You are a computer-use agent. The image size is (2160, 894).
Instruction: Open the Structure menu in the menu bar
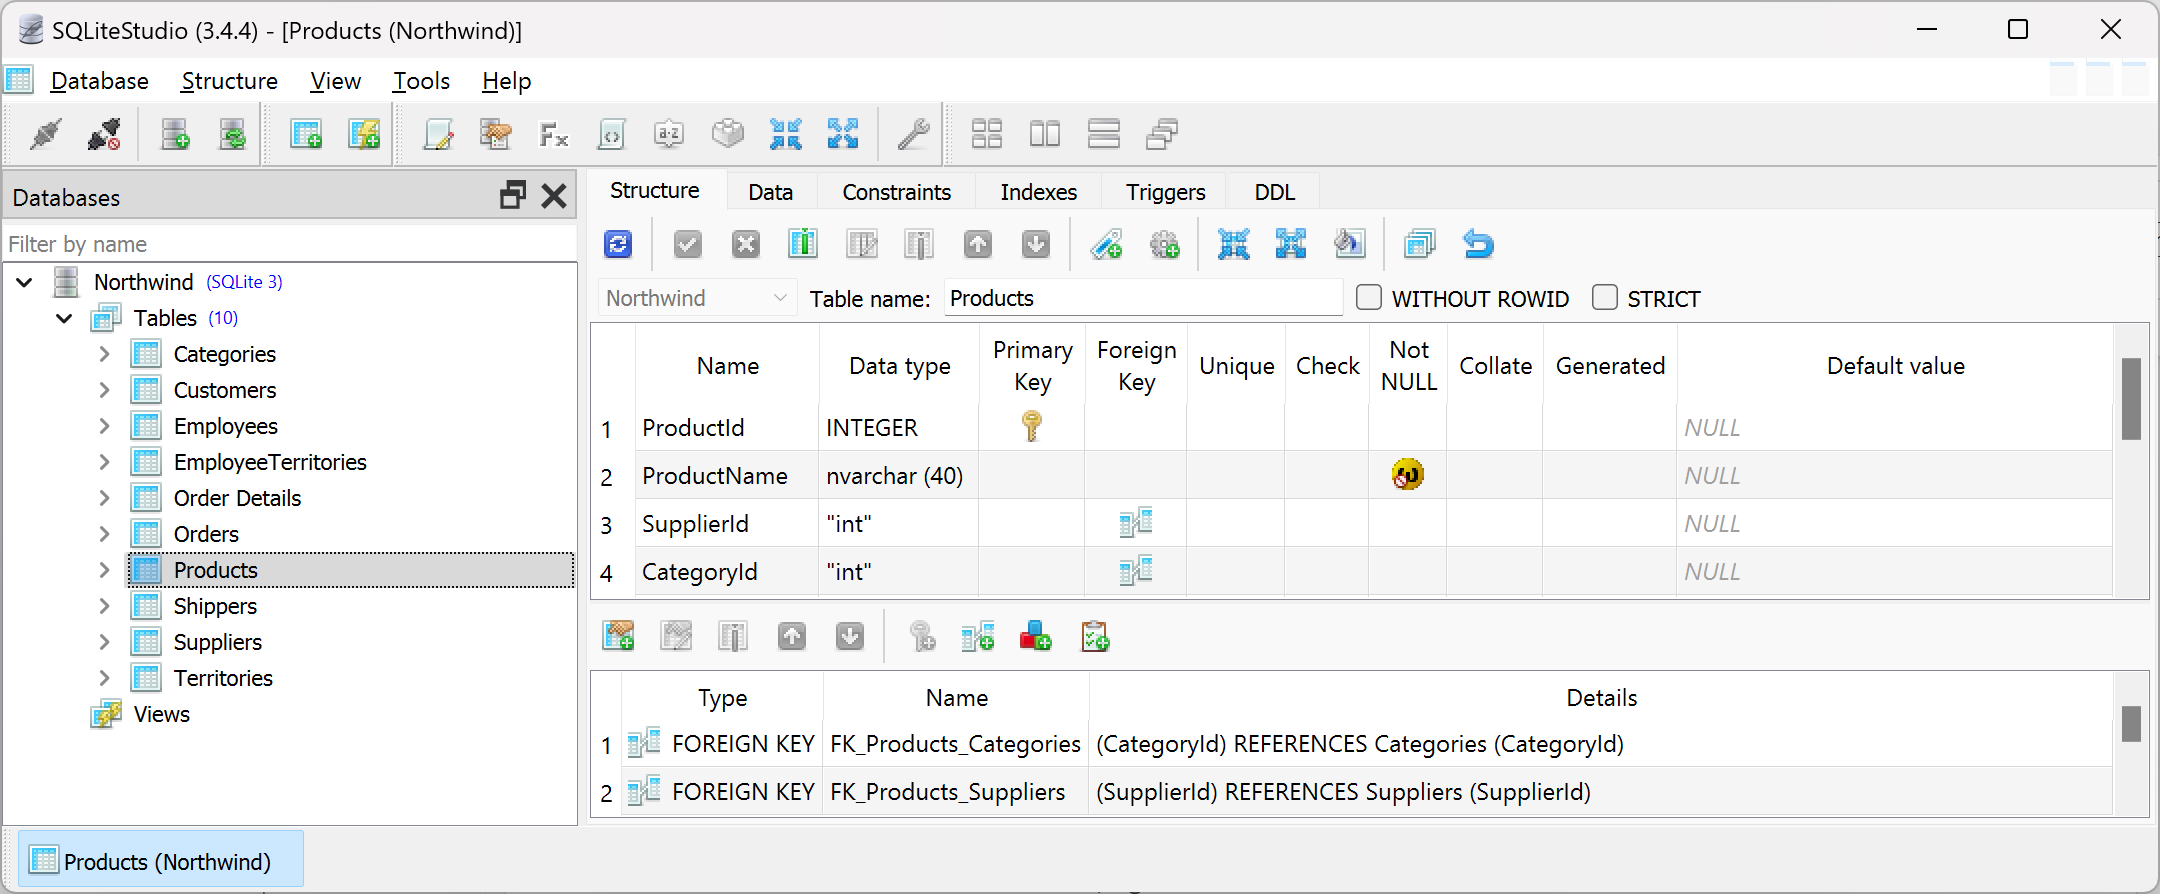229,81
